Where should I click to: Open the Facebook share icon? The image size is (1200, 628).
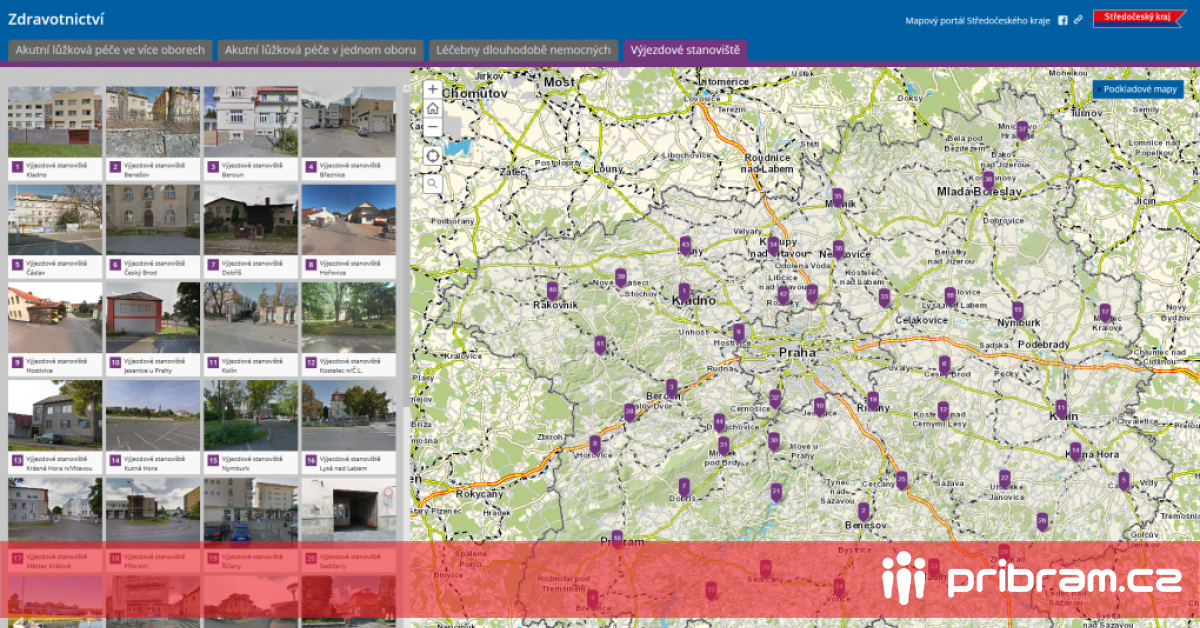pos(1063,20)
